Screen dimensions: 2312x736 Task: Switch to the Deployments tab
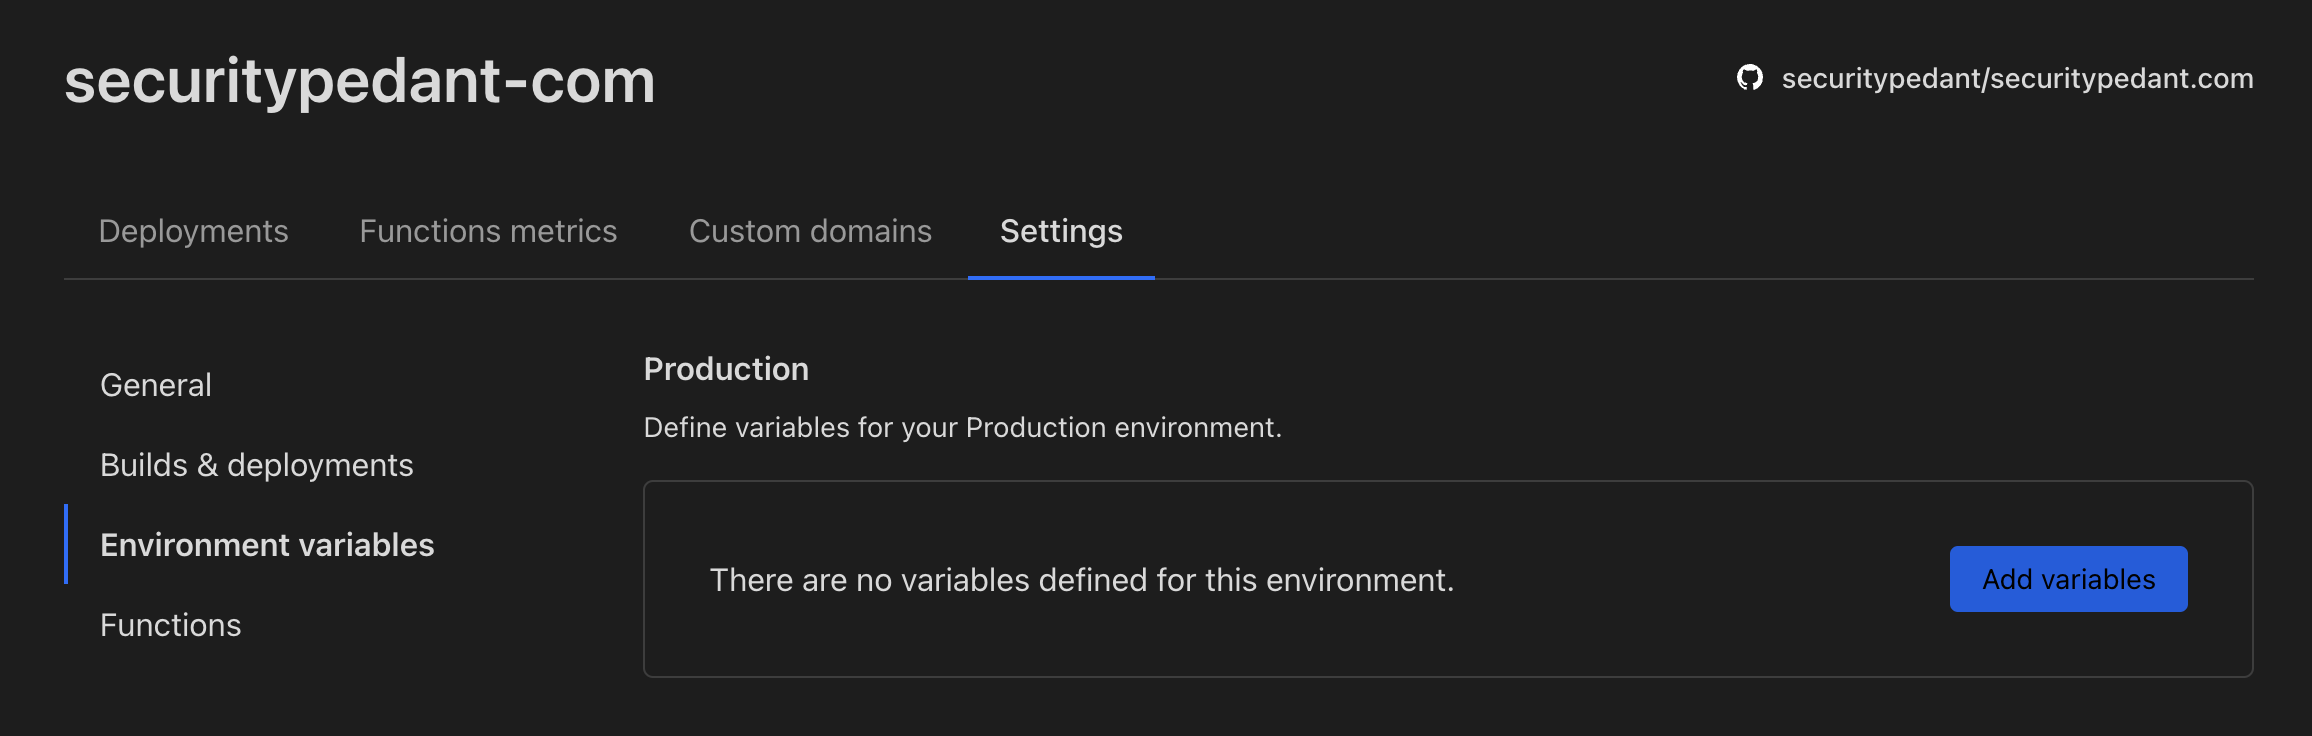(193, 231)
